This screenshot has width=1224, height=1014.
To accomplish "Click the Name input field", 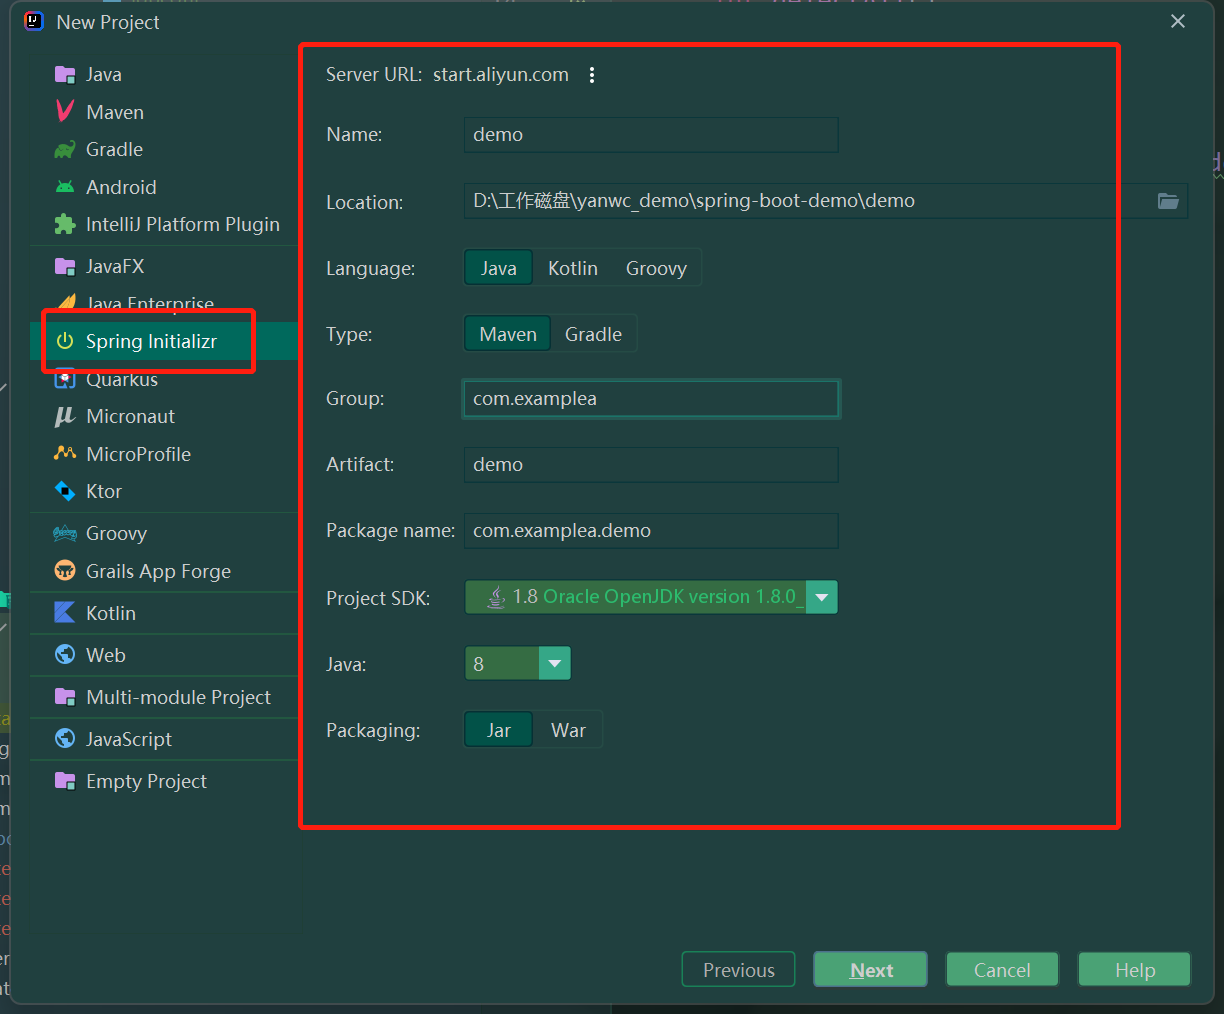I will 651,135.
